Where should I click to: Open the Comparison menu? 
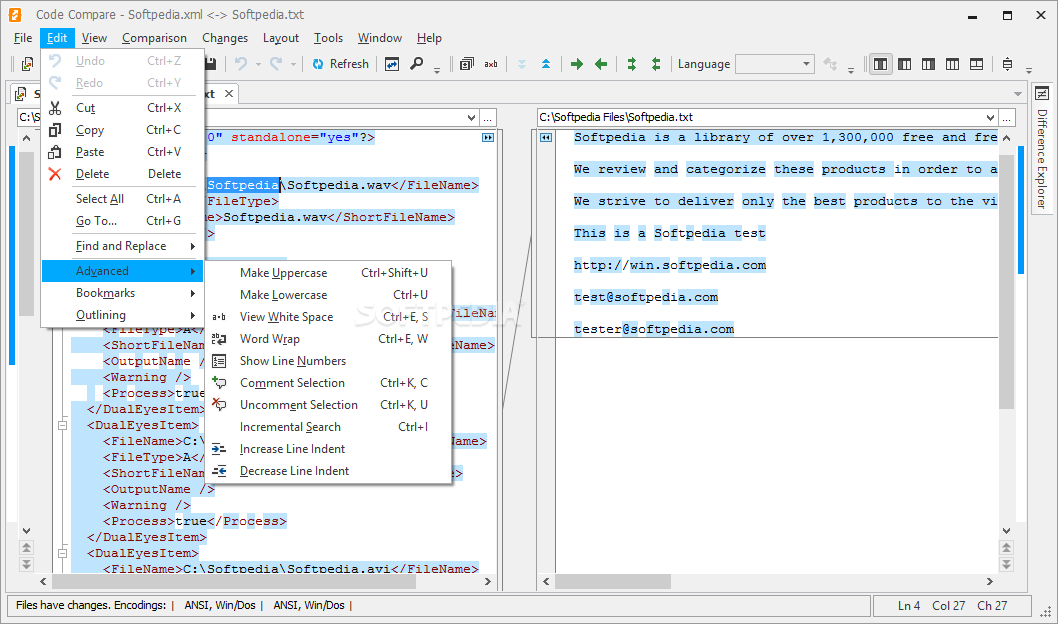pos(155,38)
